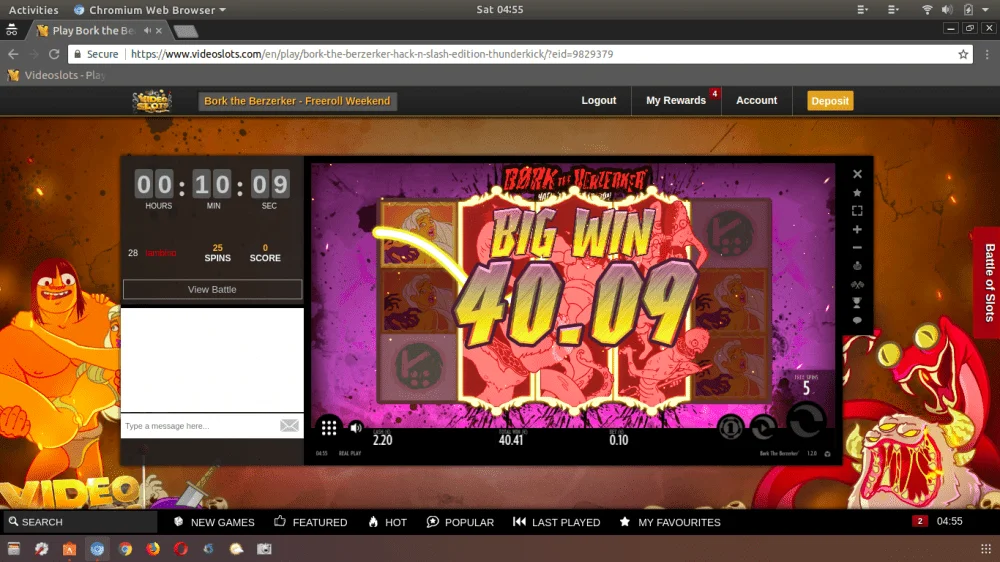Viewport: 1000px width, 562px height.
Task: Open the Files manager in dock
Action: pos(13,549)
